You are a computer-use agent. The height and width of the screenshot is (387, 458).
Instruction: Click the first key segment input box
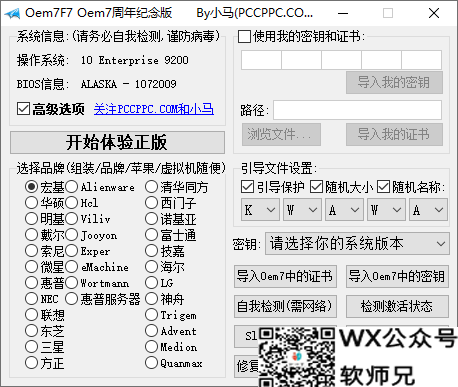pyautogui.click(x=261, y=60)
